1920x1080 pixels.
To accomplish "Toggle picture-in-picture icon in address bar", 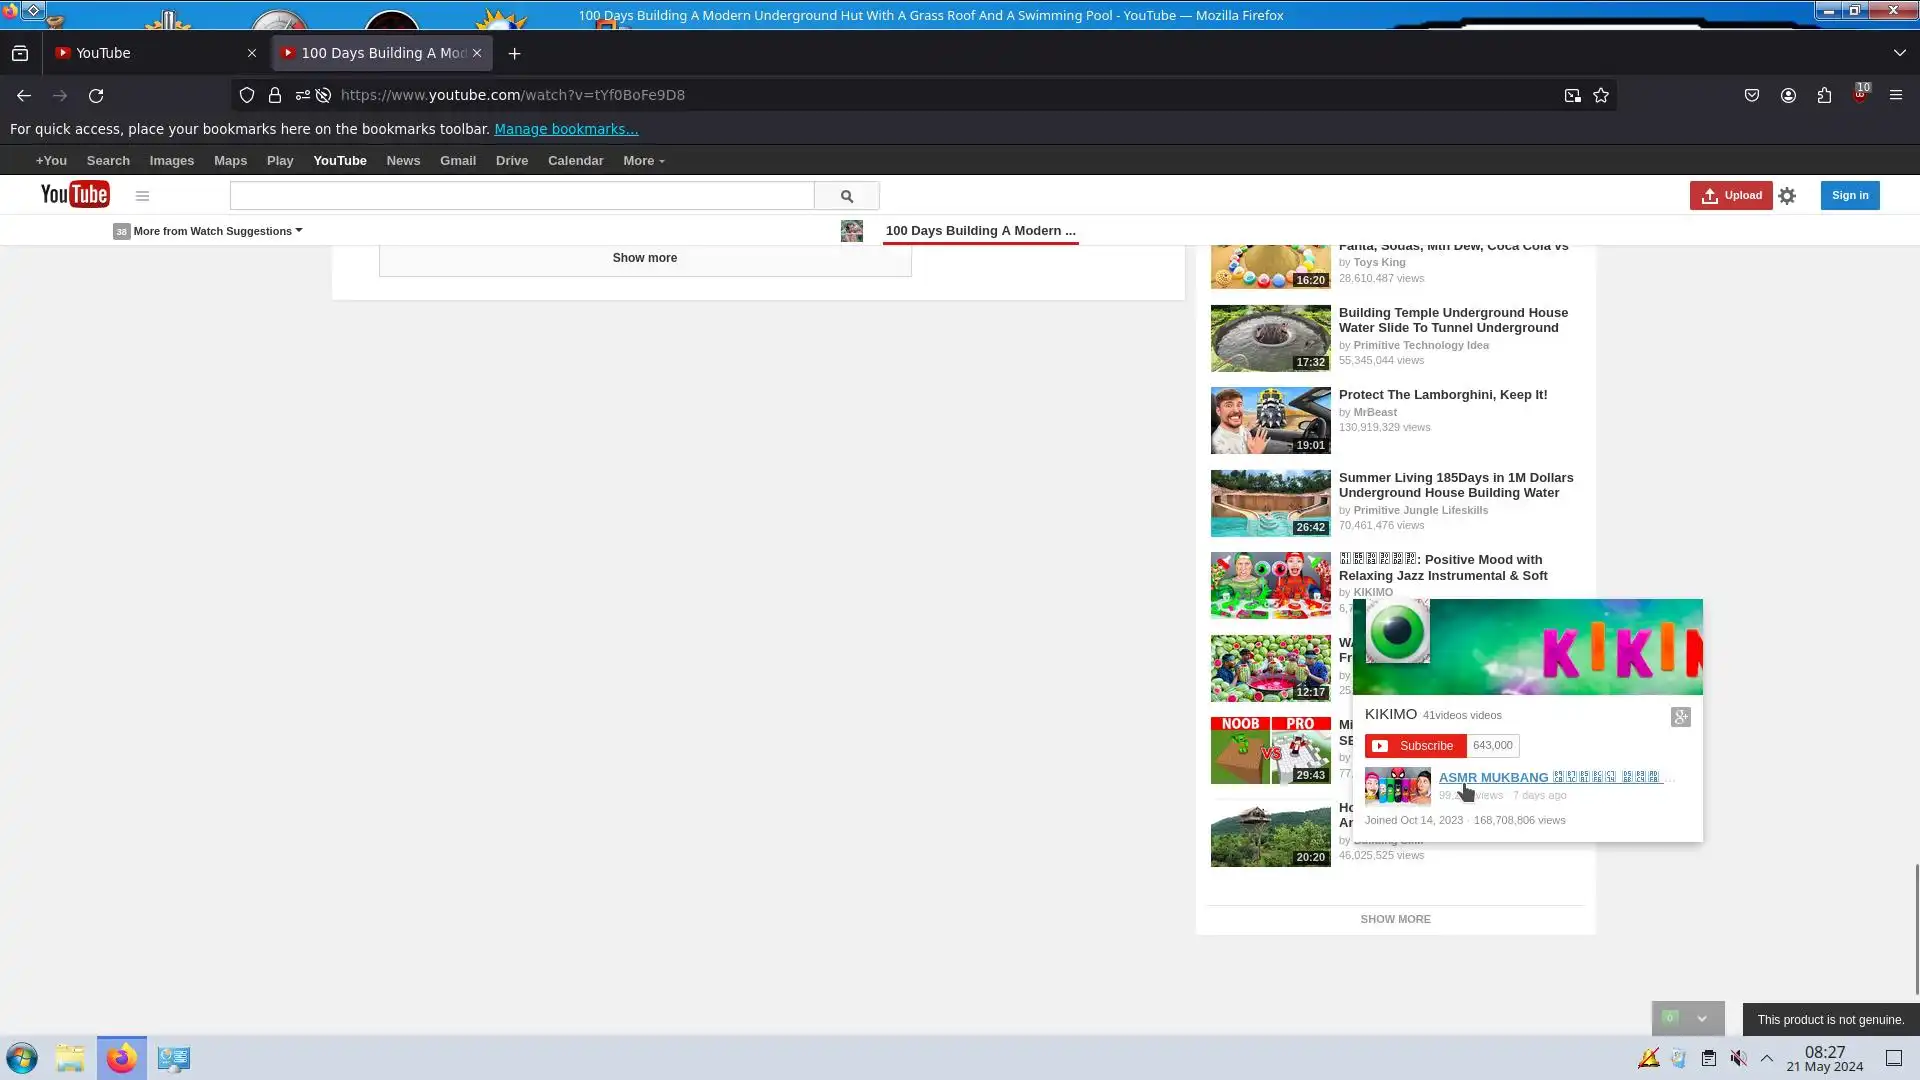I will tap(1572, 95).
